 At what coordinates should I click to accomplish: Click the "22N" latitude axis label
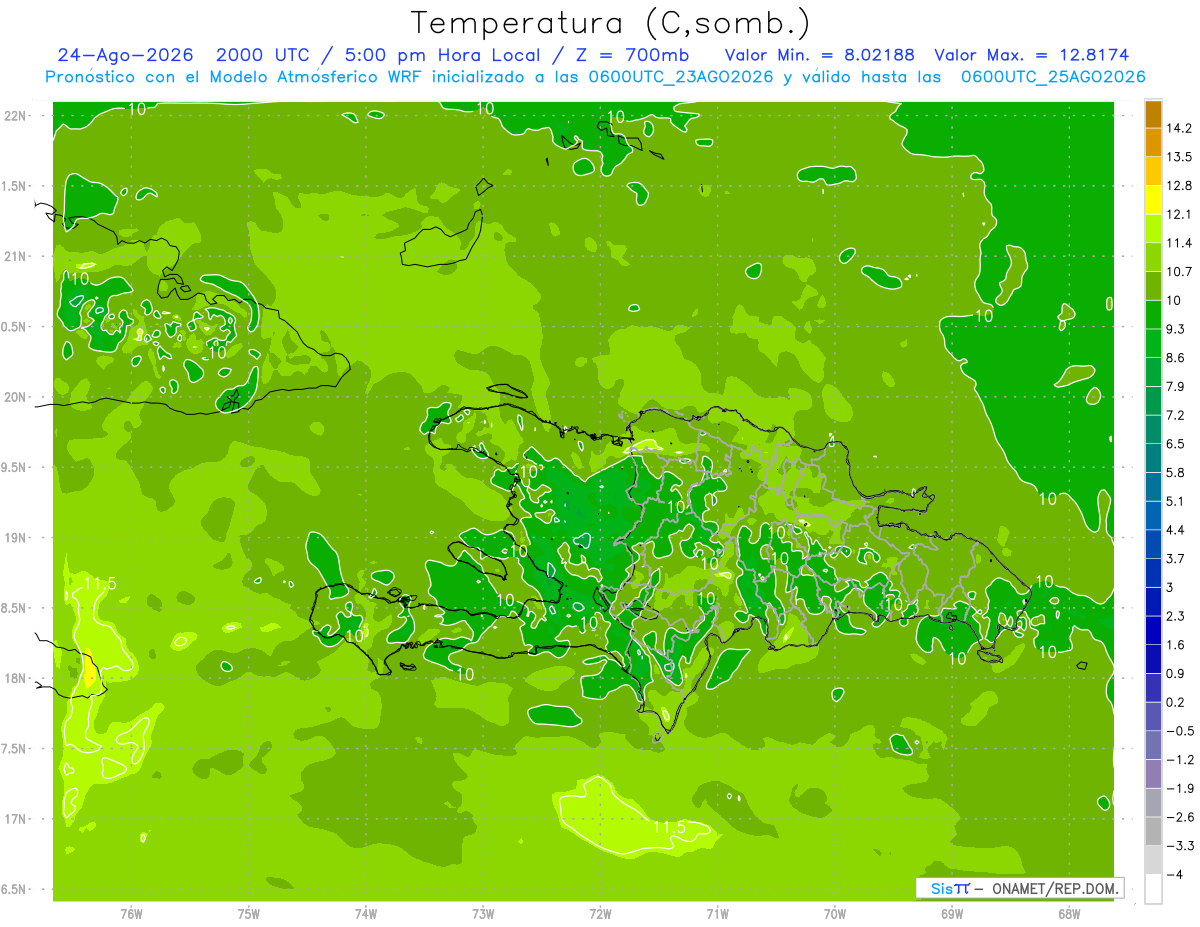pos(14,116)
